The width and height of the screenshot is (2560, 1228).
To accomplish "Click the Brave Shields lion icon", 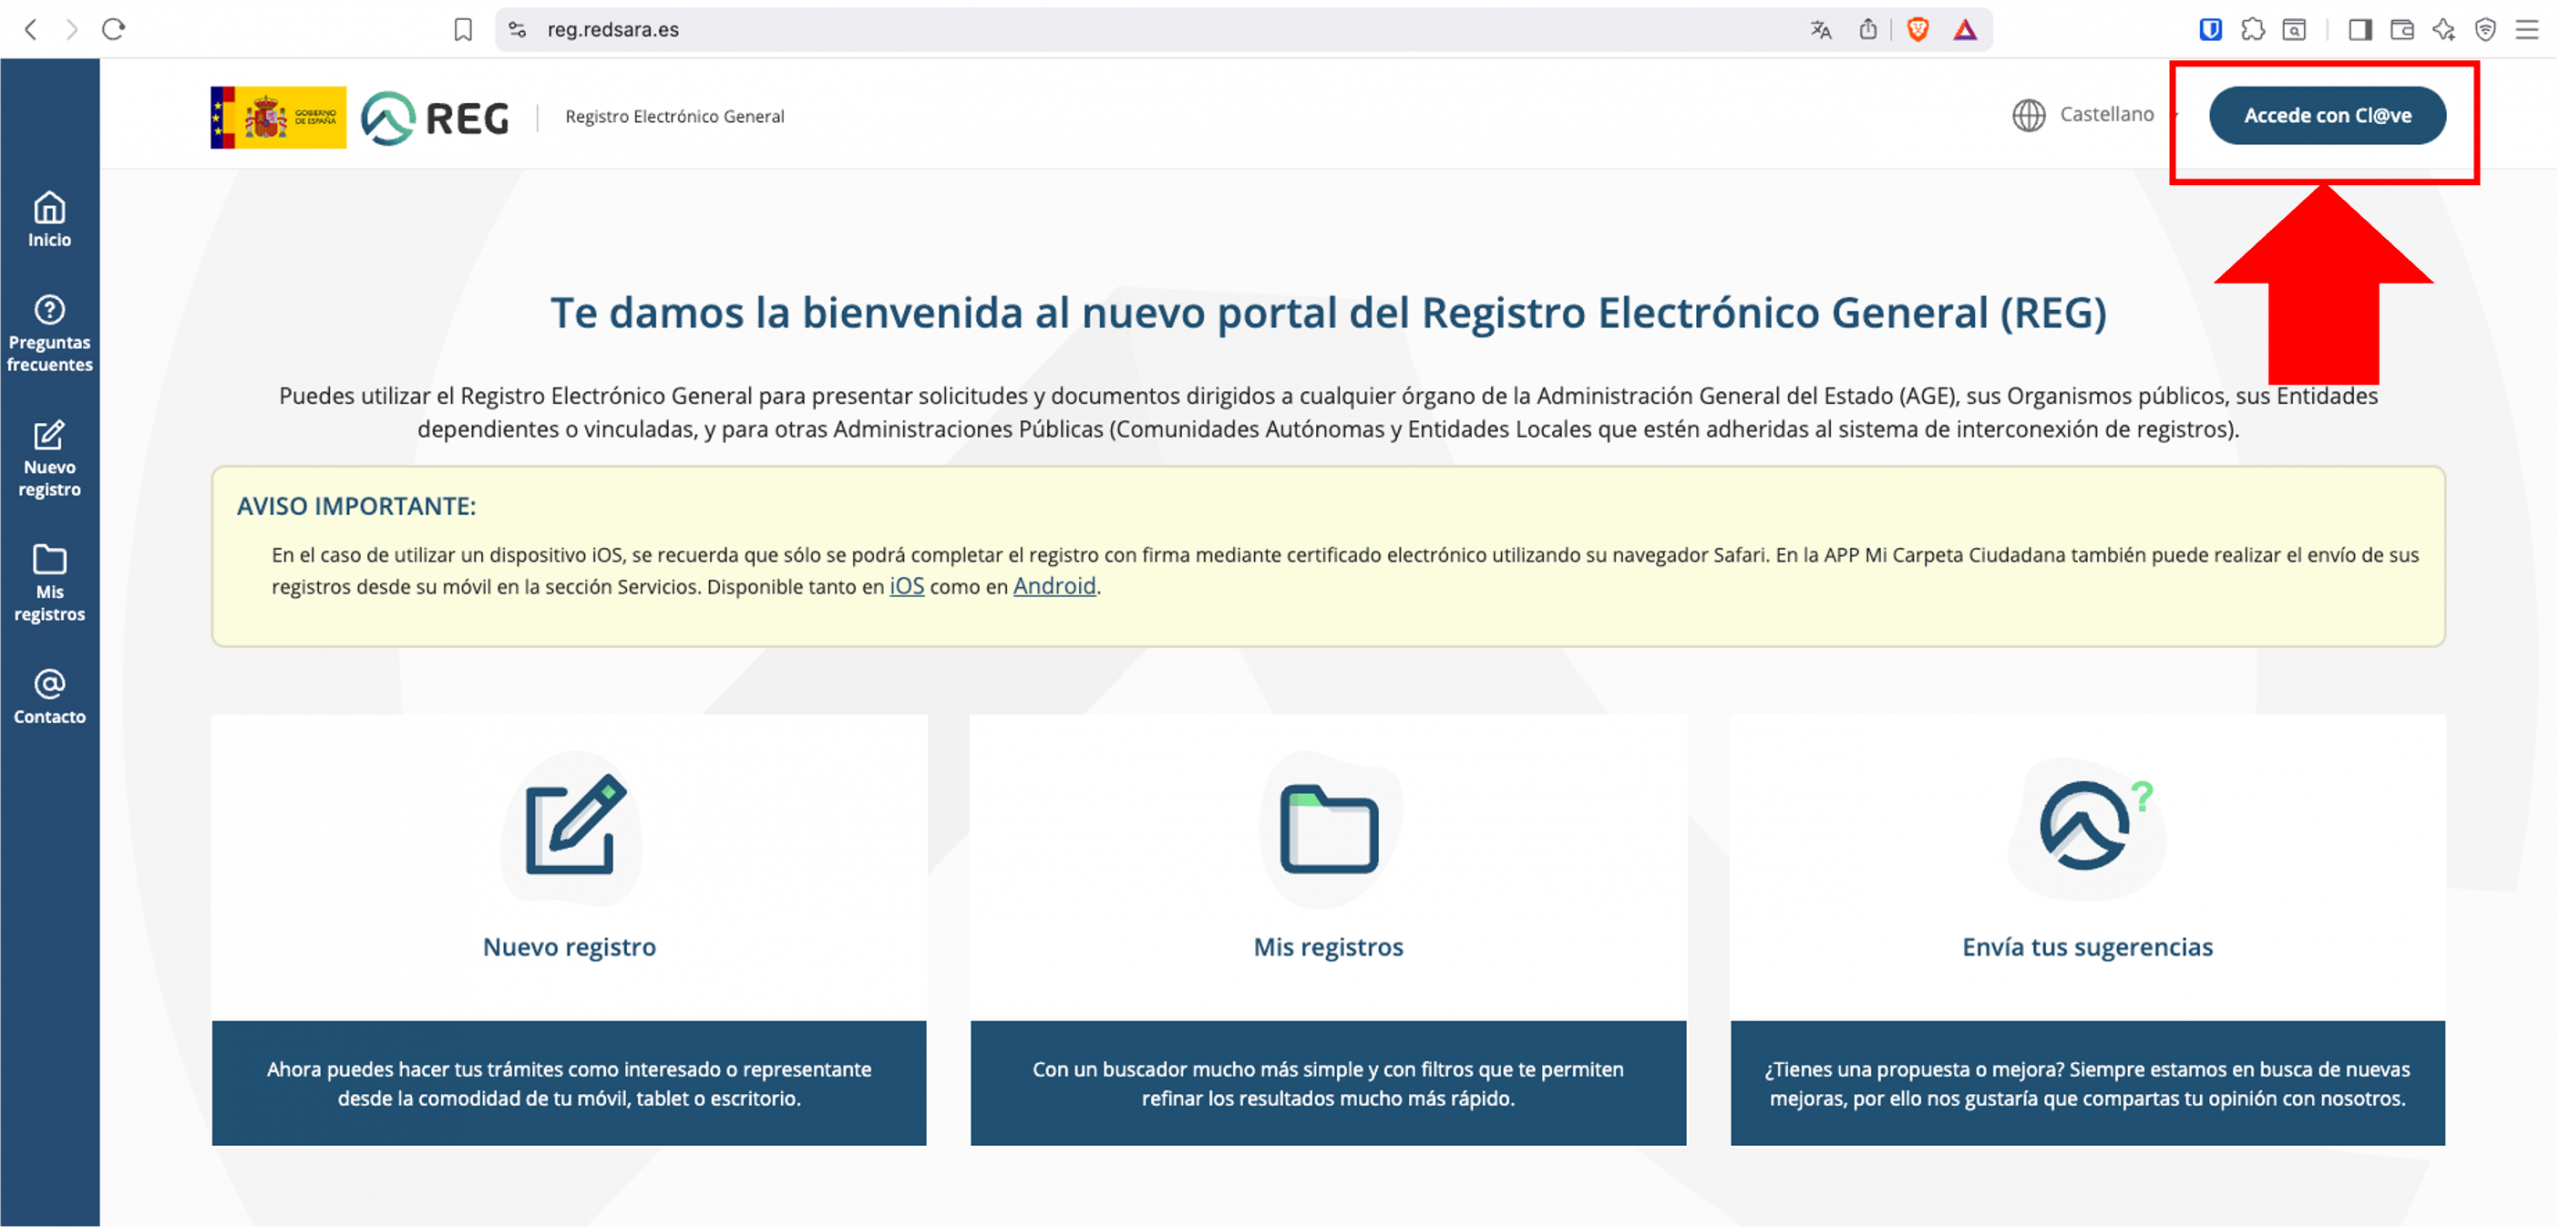I will 1917,30.
